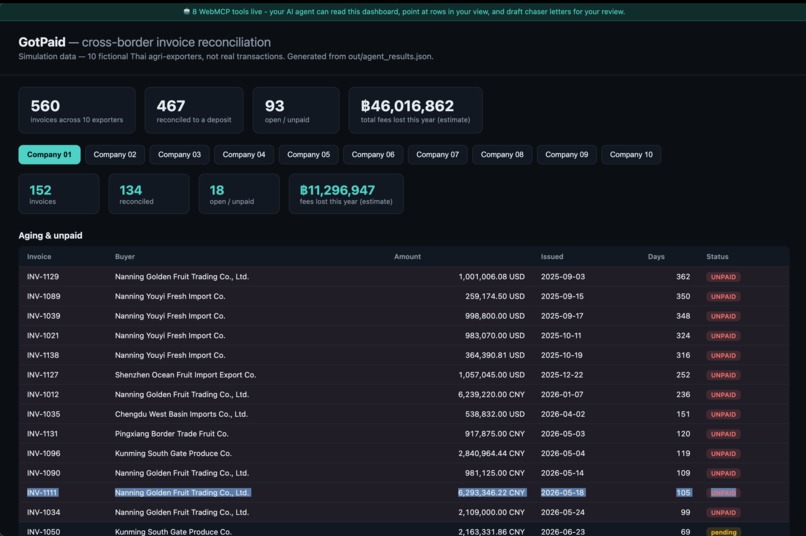The width and height of the screenshot is (806, 536).
Task: Click UNPAID badge on INV-1129 row
Action: click(723, 277)
